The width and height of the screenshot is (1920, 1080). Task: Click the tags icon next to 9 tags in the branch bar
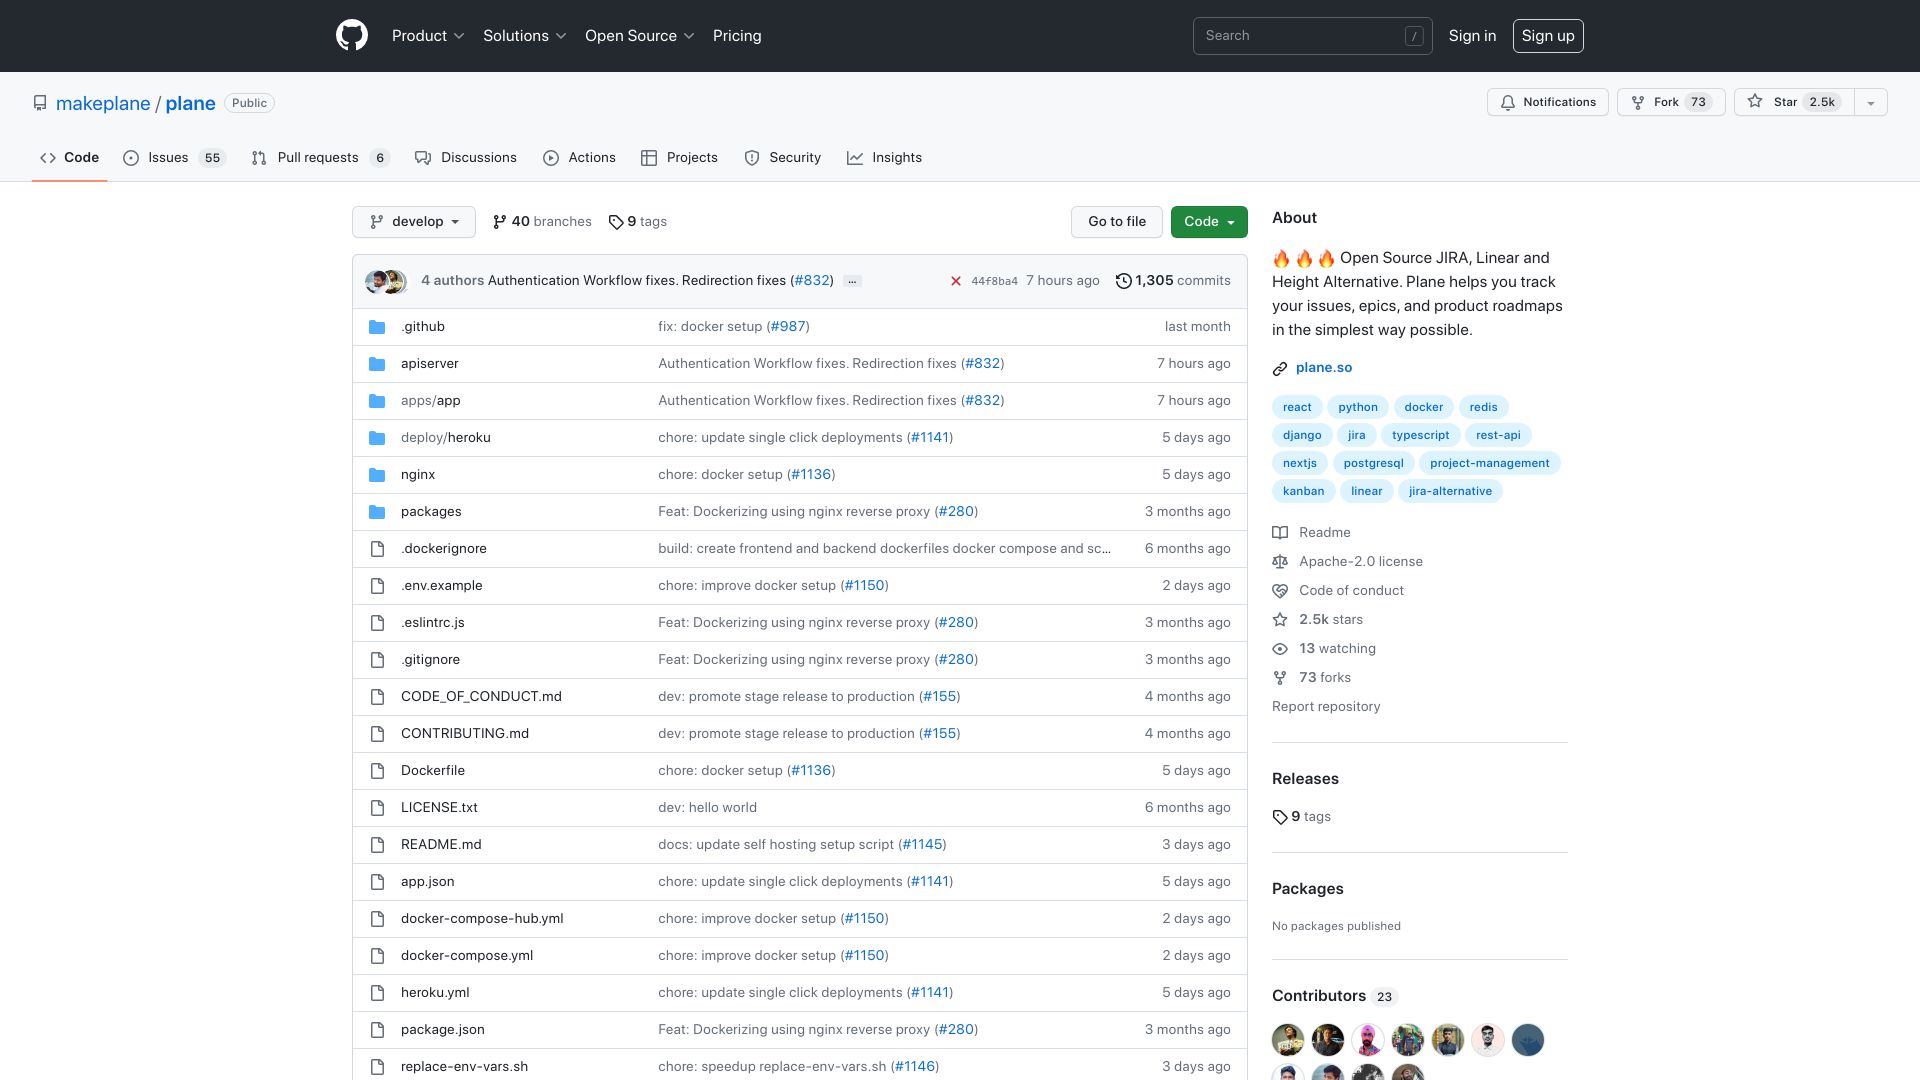[616, 222]
